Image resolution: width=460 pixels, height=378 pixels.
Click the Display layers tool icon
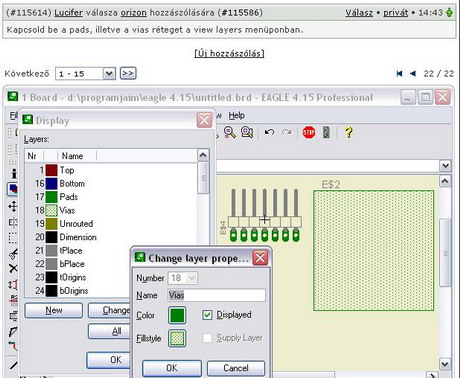point(13,189)
